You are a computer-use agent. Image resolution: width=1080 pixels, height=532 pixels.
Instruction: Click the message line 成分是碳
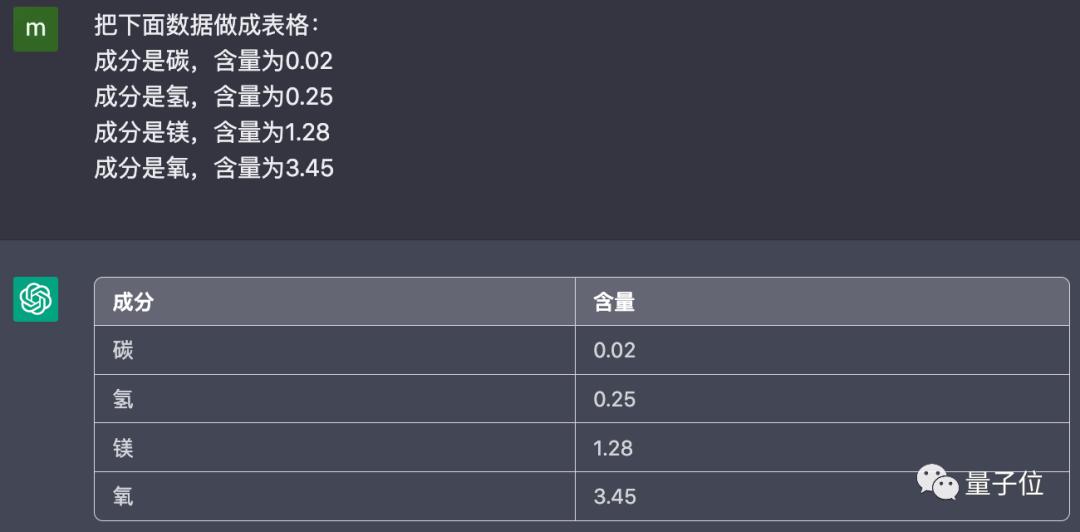212,61
